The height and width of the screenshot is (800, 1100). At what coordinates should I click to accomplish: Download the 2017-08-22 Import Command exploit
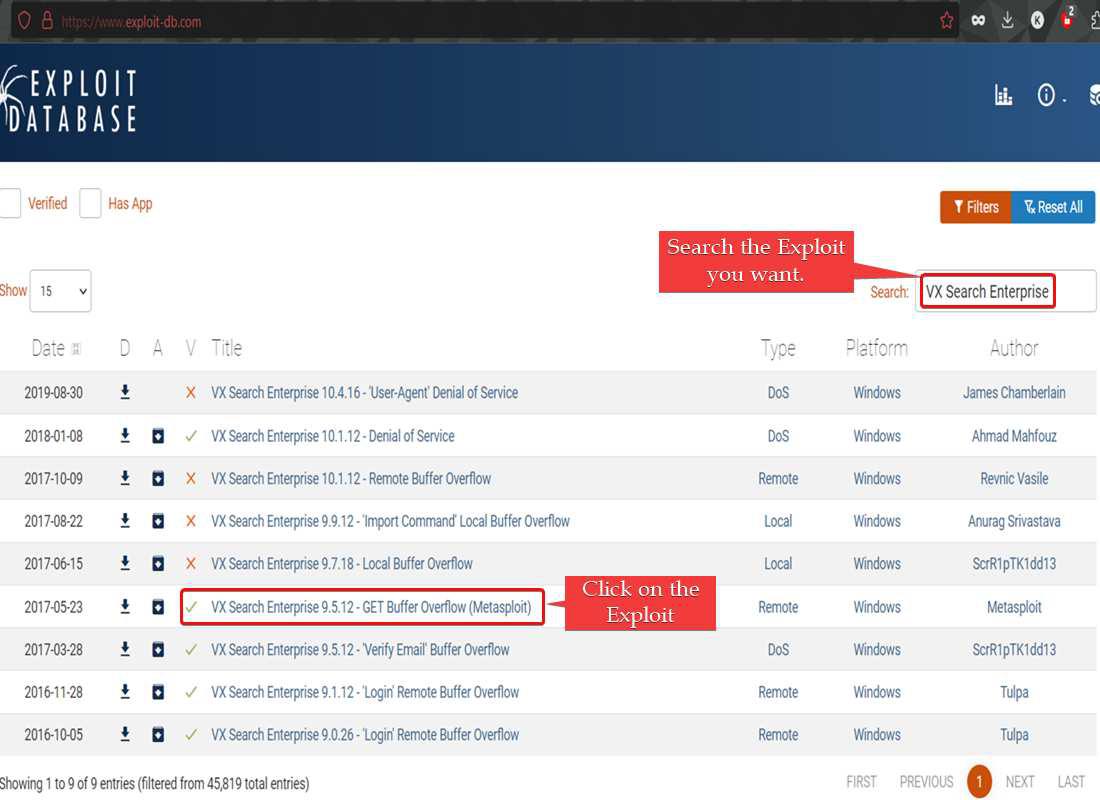pyautogui.click(x=125, y=521)
